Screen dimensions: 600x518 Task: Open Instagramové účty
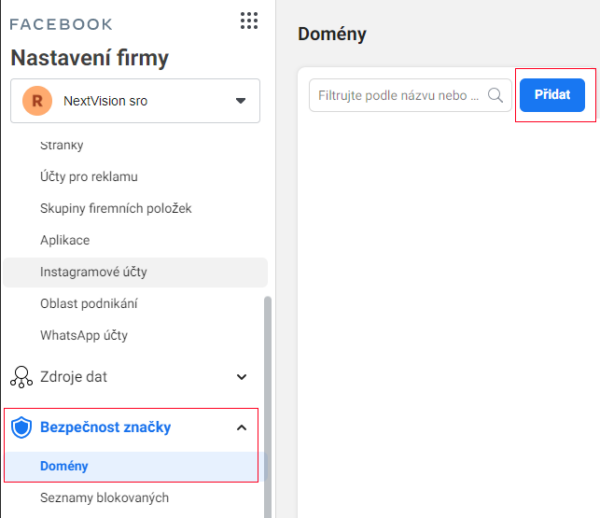[94, 272]
